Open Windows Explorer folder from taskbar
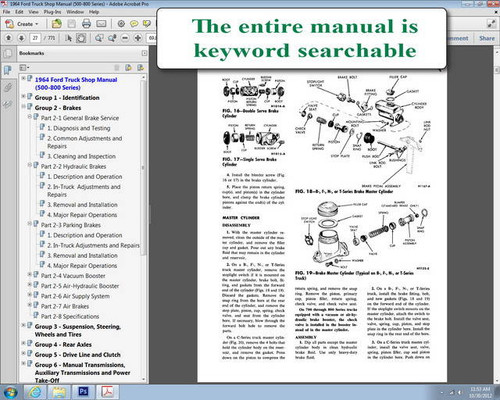Viewport: 500px width, 400px height. [x=59, y=392]
